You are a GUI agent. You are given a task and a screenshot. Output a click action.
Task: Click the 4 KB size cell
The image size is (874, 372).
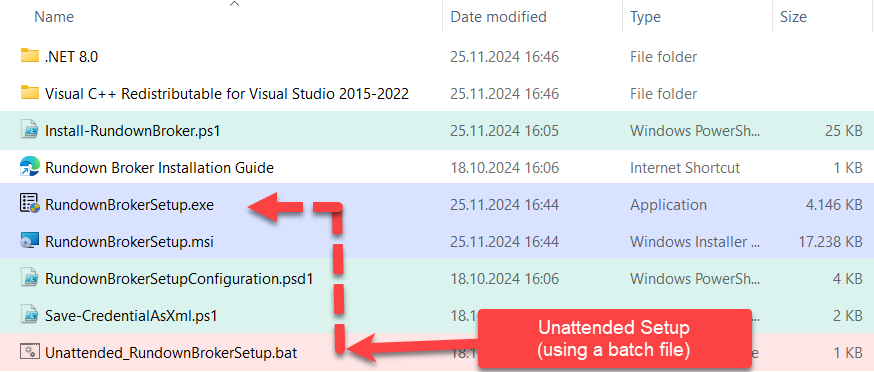click(847, 279)
